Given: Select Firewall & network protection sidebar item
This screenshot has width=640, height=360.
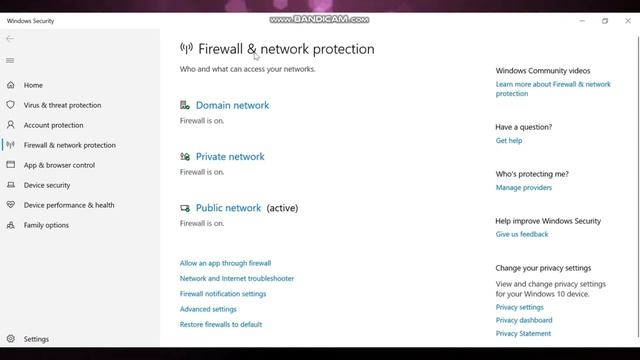Looking at the screenshot, I should tap(69, 145).
